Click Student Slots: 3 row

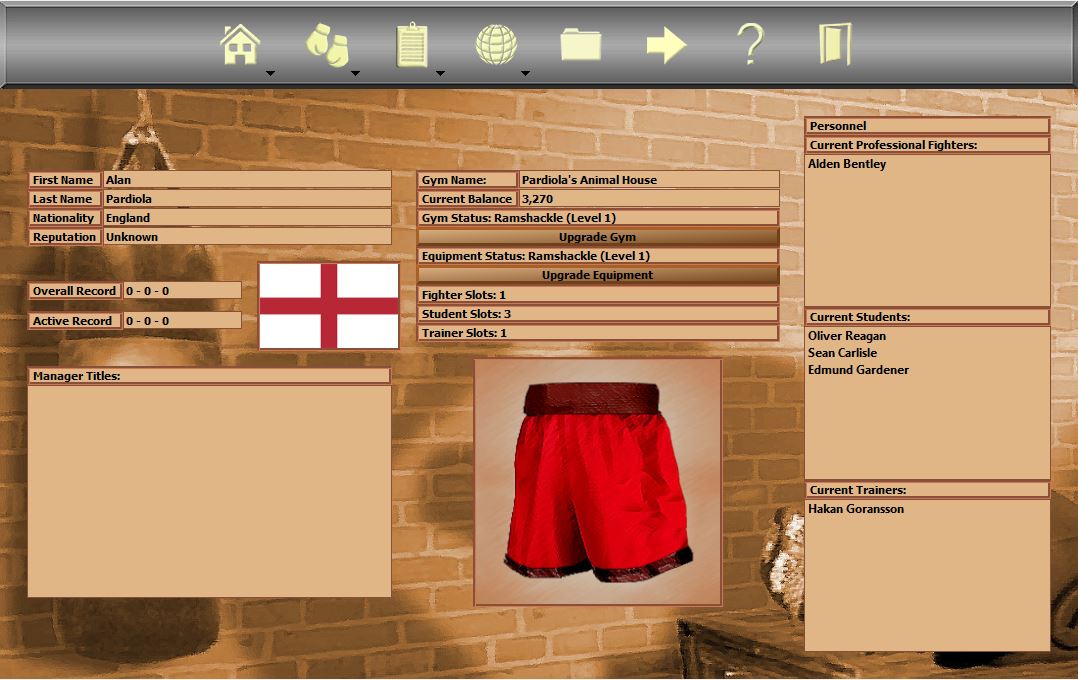(597, 314)
